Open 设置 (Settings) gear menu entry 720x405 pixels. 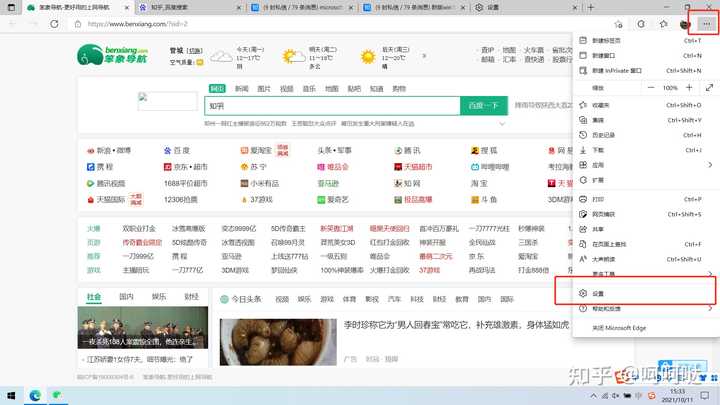(x=646, y=293)
